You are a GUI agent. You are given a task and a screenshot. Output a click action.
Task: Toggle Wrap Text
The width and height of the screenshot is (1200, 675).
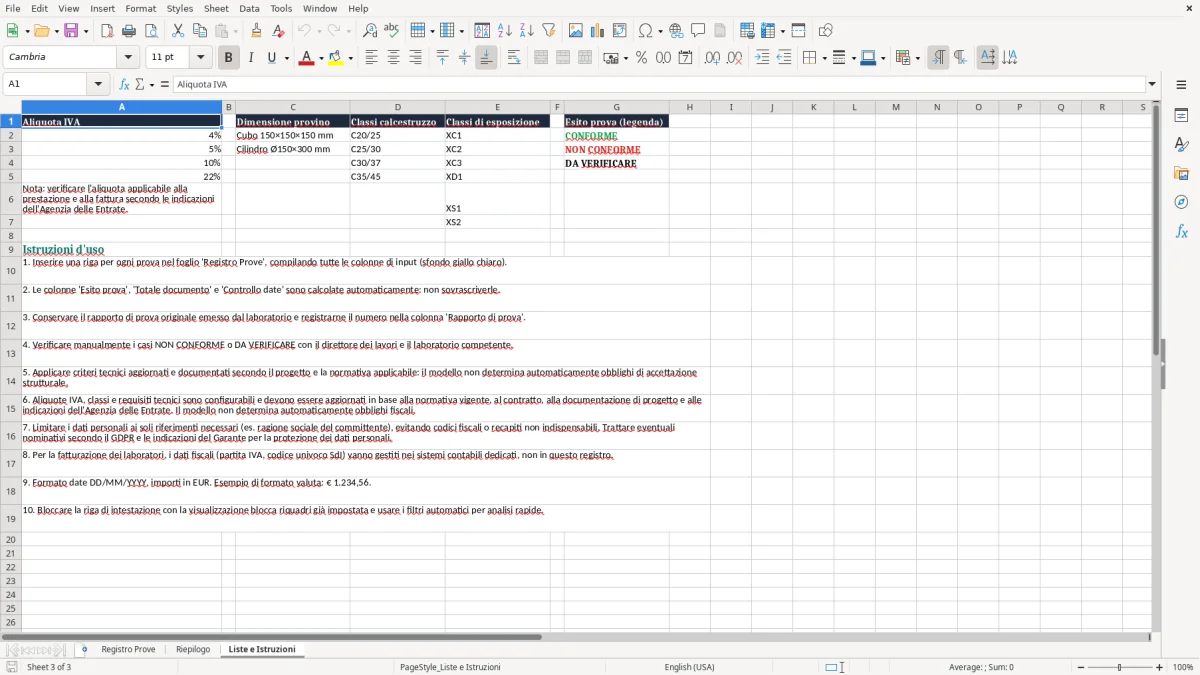tap(514, 58)
